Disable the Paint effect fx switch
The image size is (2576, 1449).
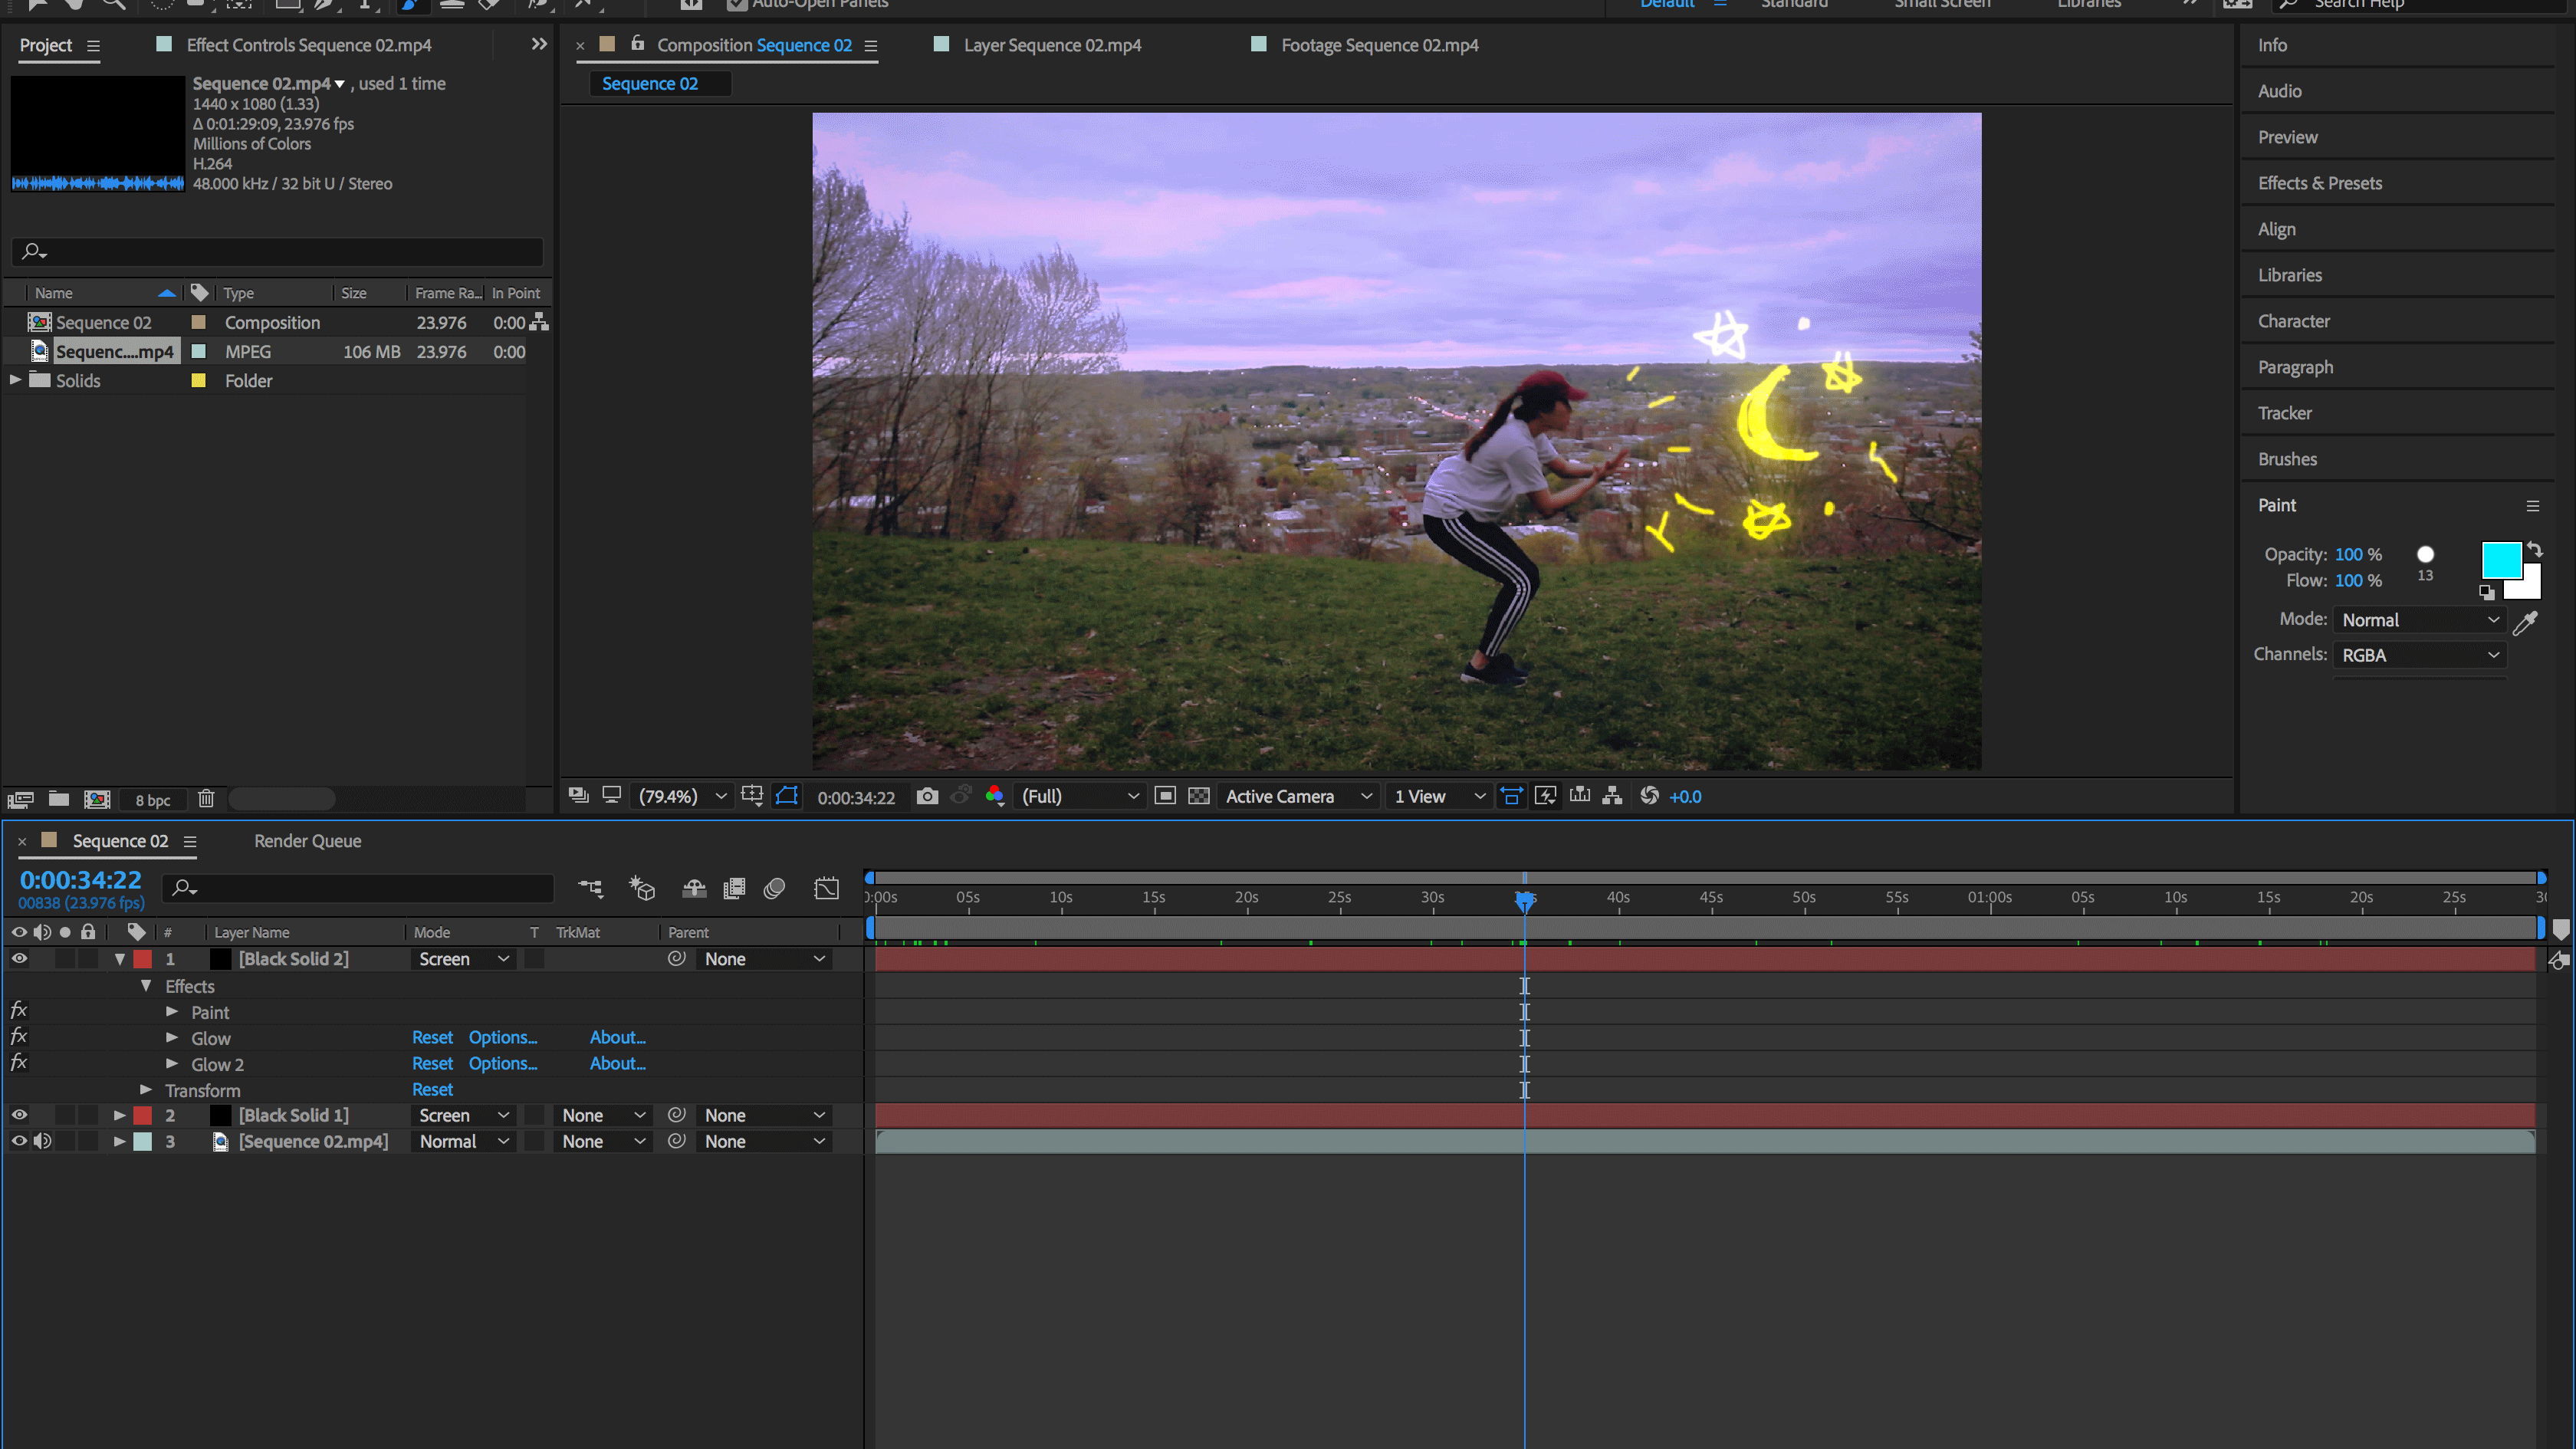point(19,1010)
